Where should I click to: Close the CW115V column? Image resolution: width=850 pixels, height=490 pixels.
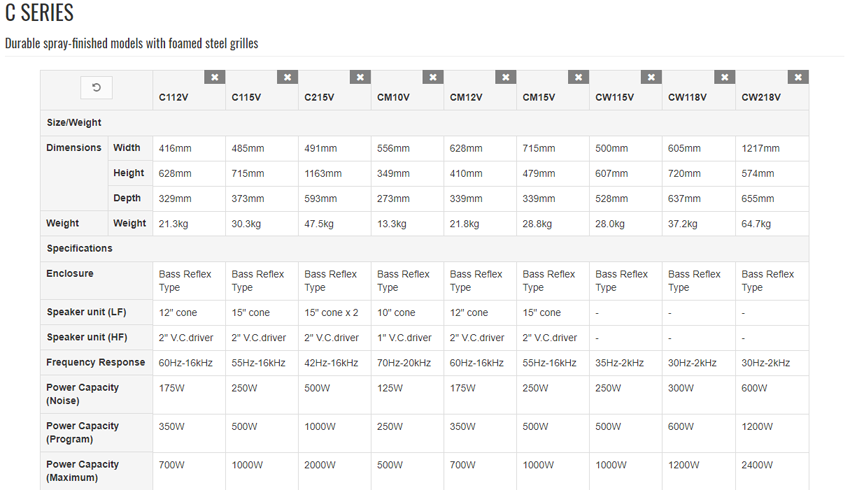tap(651, 77)
